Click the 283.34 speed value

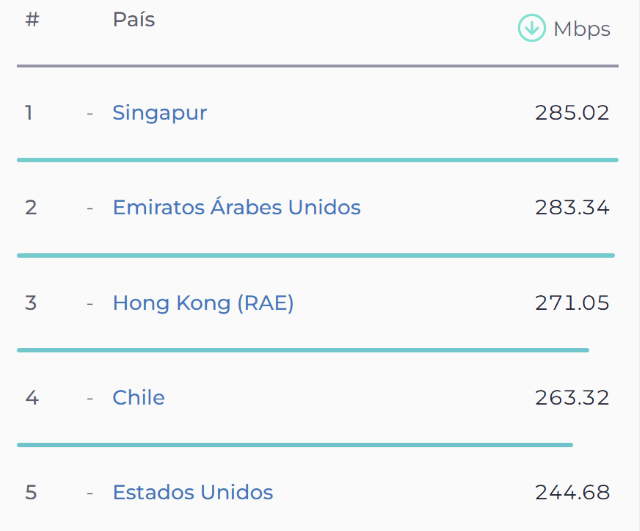(572, 207)
